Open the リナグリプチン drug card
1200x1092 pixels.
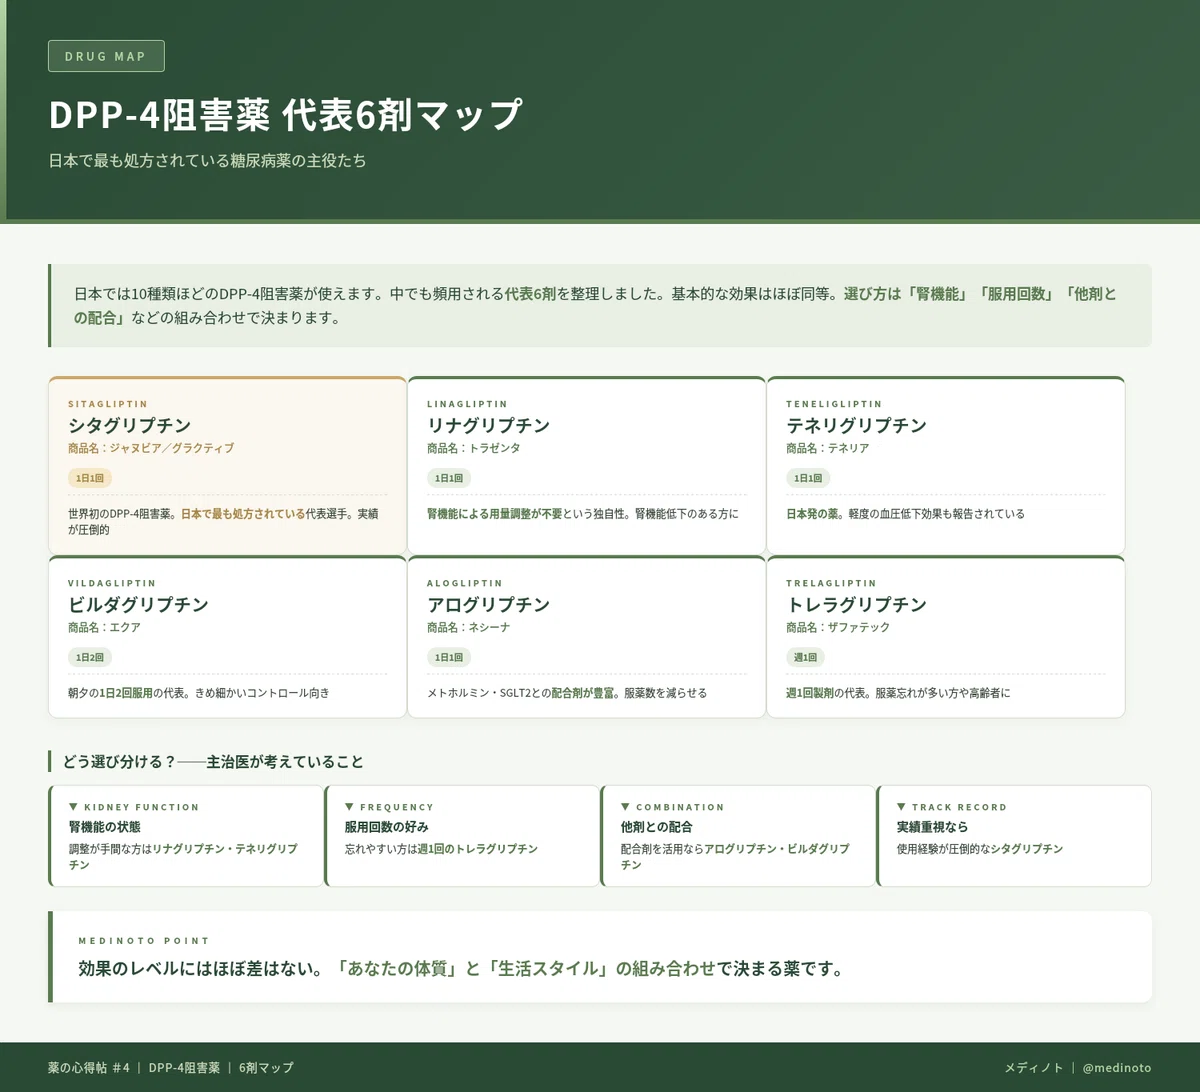586,466
